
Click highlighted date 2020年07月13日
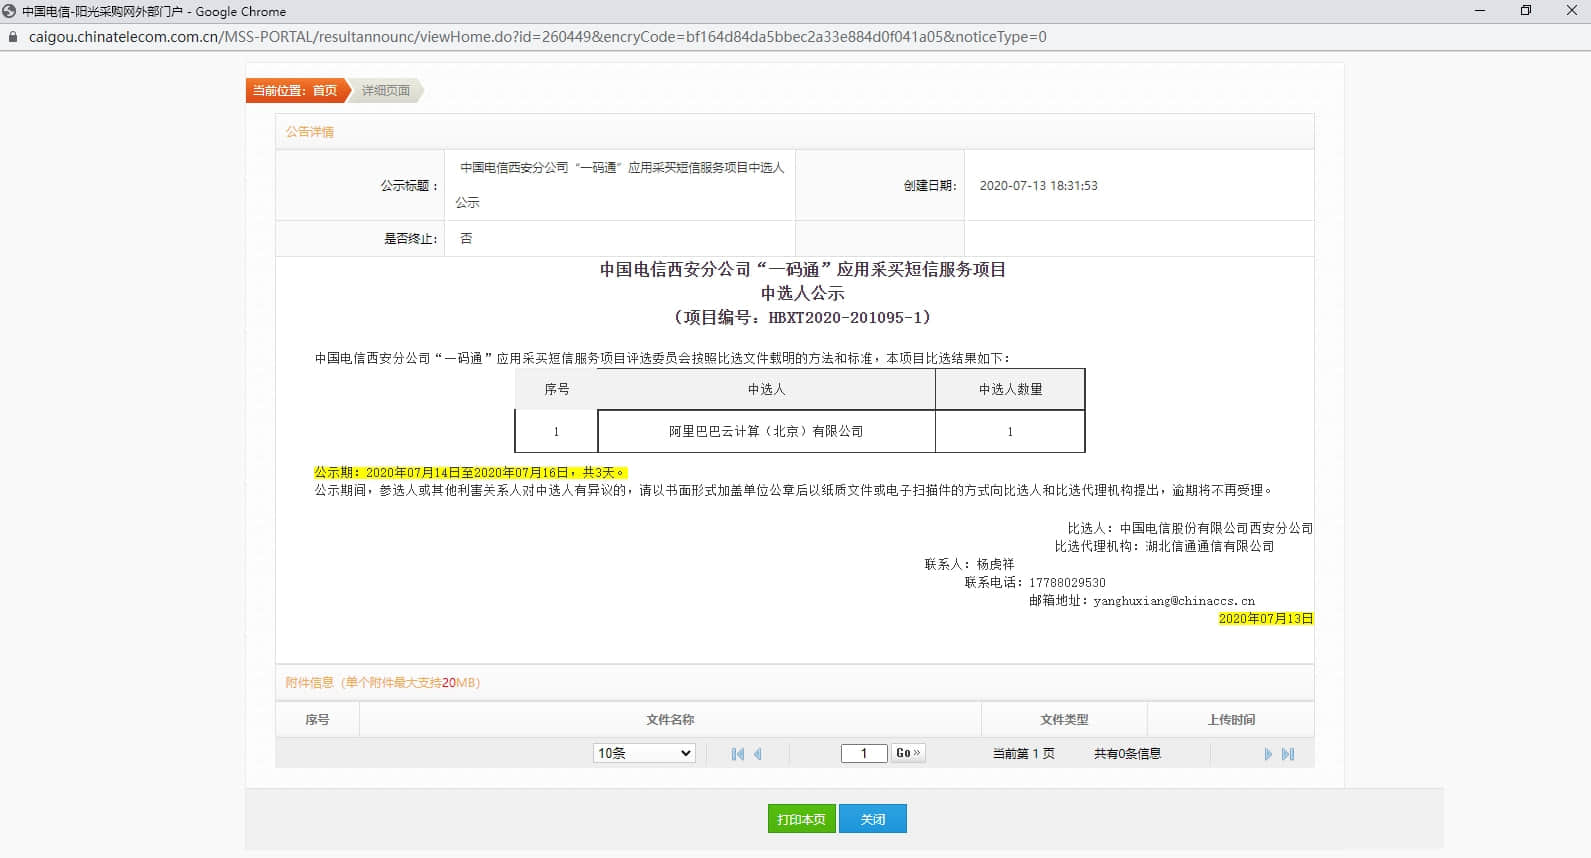(x=1265, y=619)
